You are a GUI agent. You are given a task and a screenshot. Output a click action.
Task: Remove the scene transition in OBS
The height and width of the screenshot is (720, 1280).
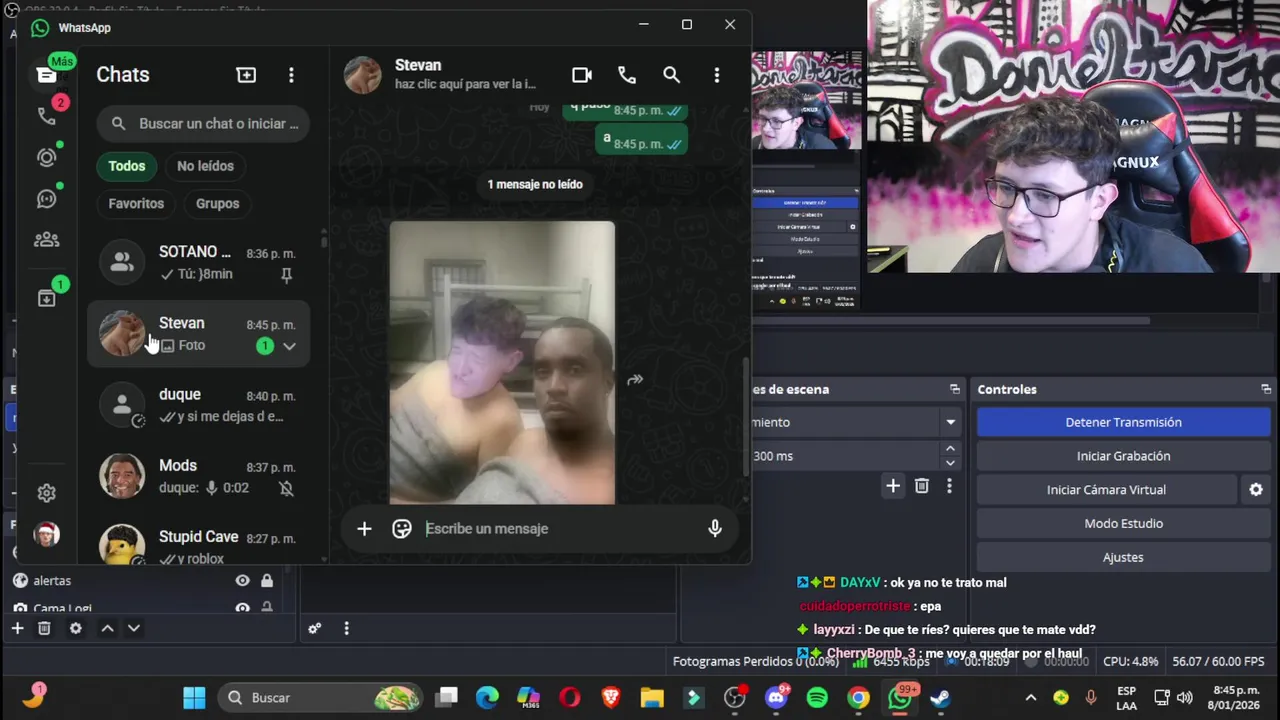pyautogui.click(x=922, y=486)
